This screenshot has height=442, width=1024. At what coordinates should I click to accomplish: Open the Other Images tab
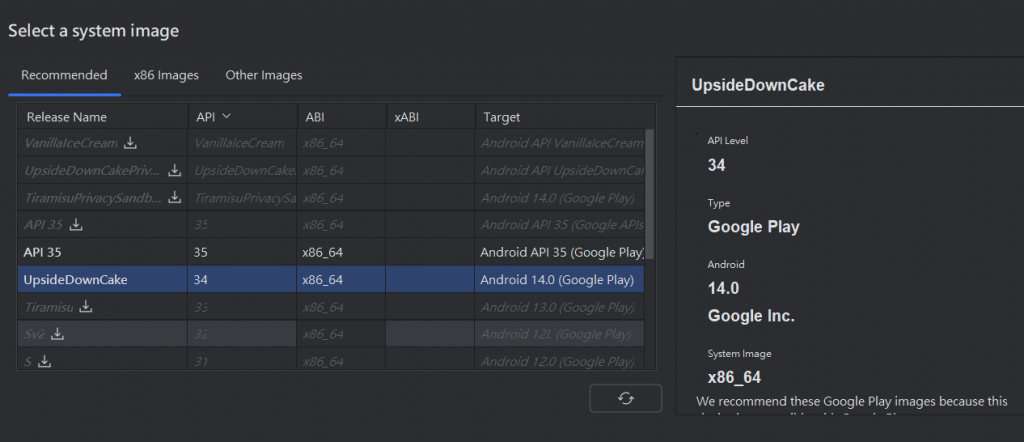[x=264, y=75]
